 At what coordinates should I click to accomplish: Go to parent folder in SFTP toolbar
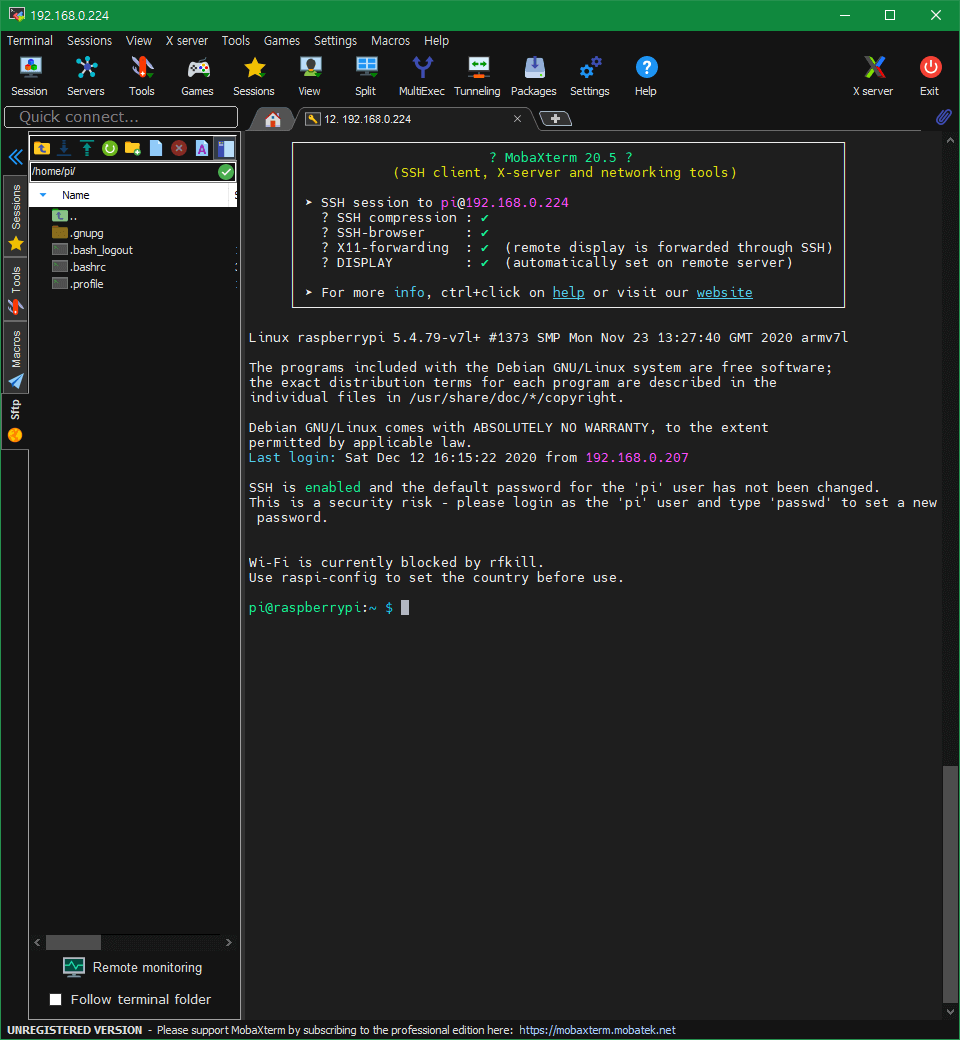pos(42,148)
